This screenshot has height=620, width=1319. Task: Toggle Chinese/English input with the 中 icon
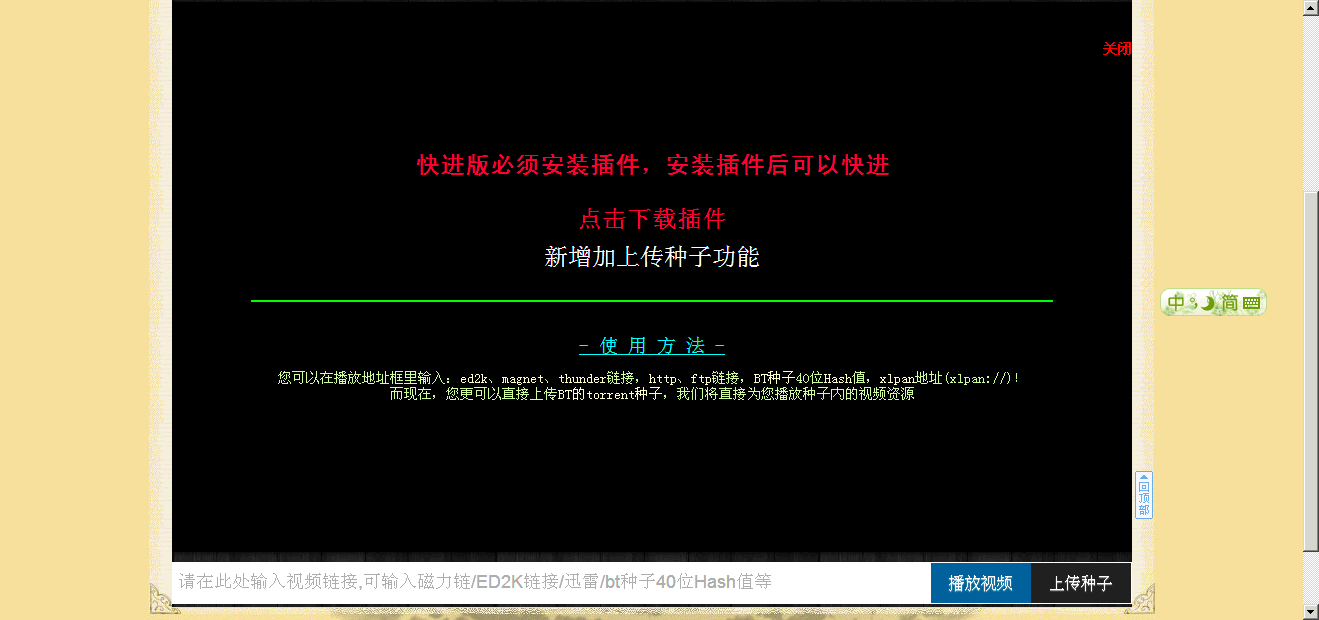click(x=1176, y=301)
